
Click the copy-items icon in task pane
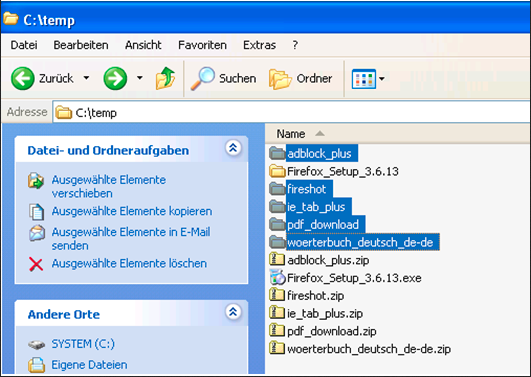36,212
